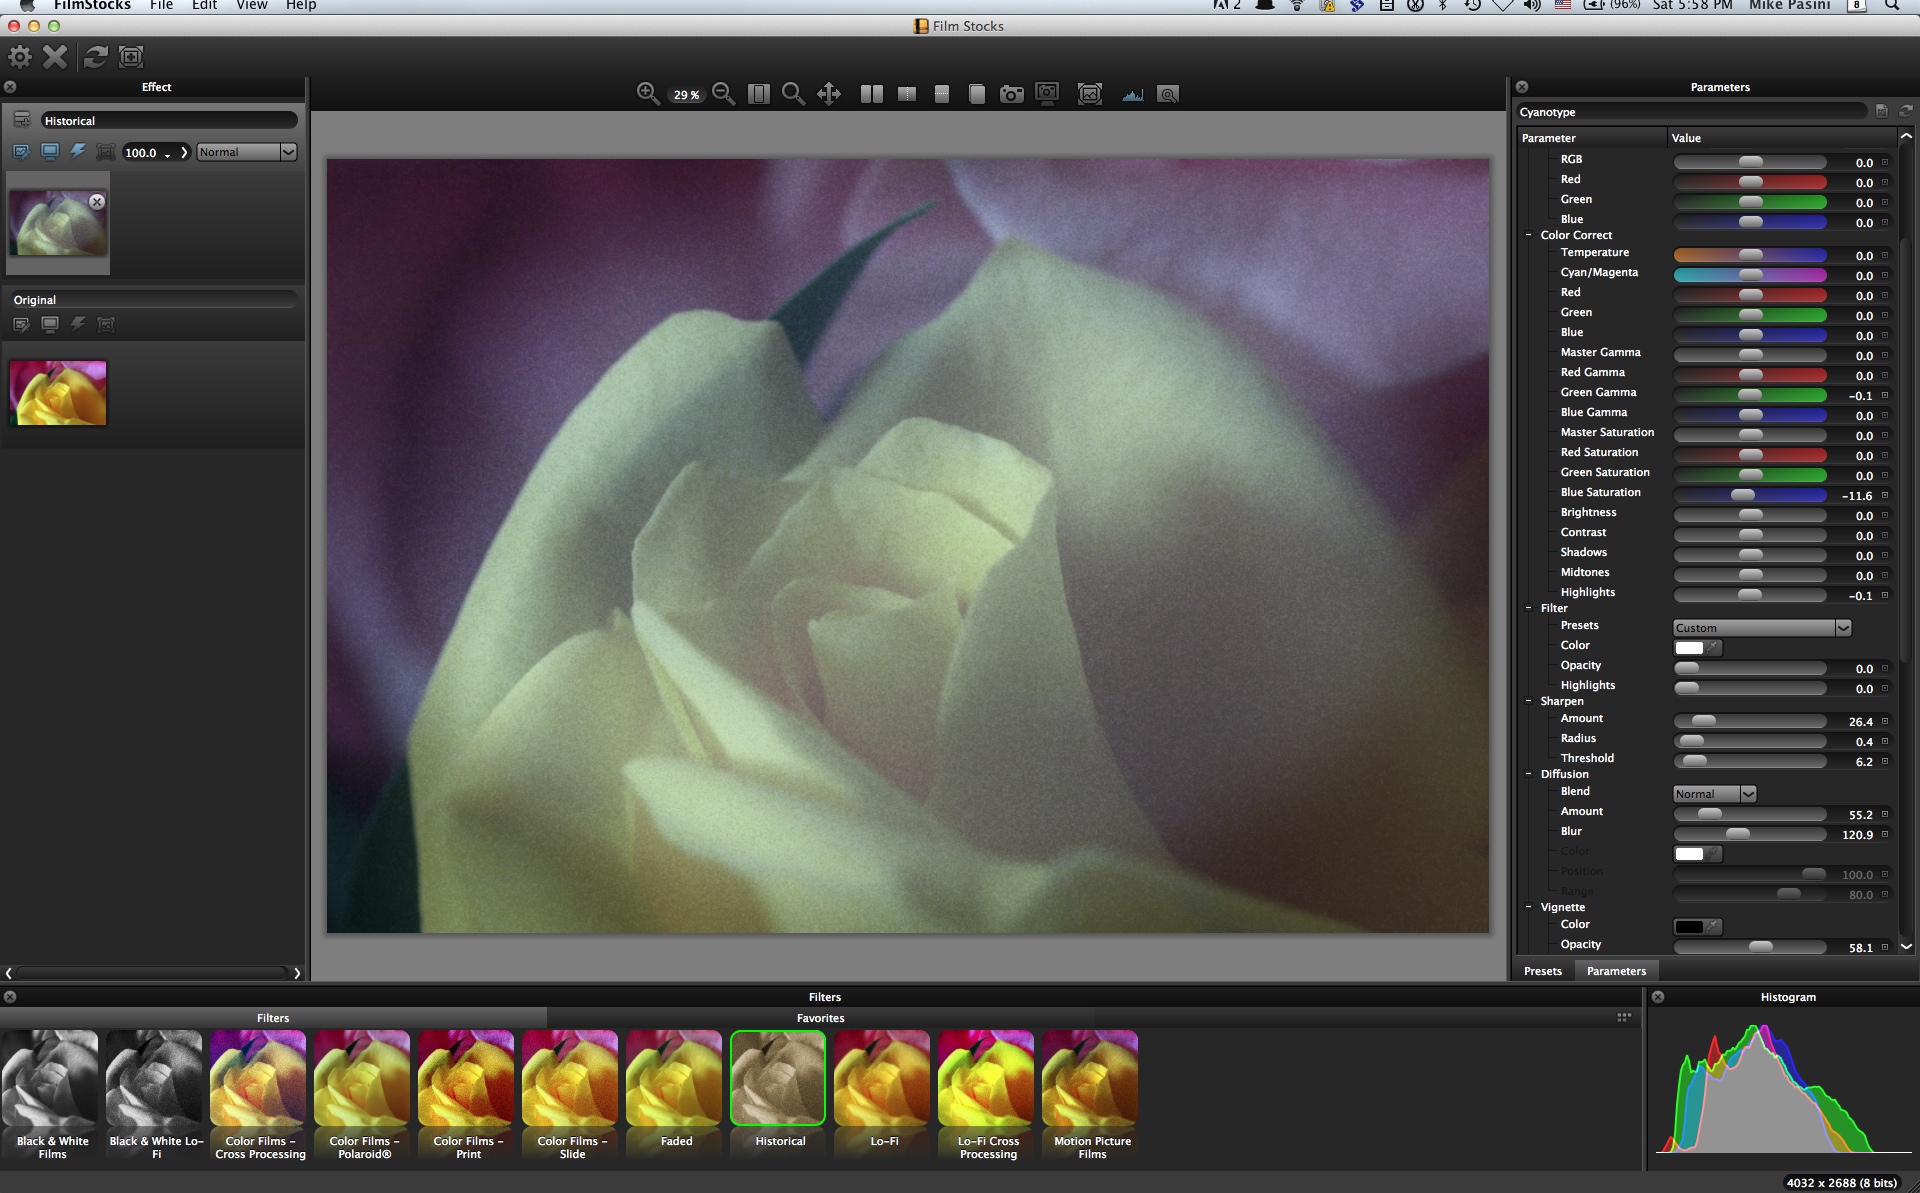This screenshot has height=1193, width=1920.
Task: Collapse the Color Correct parameter group
Action: pyautogui.click(x=1529, y=235)
